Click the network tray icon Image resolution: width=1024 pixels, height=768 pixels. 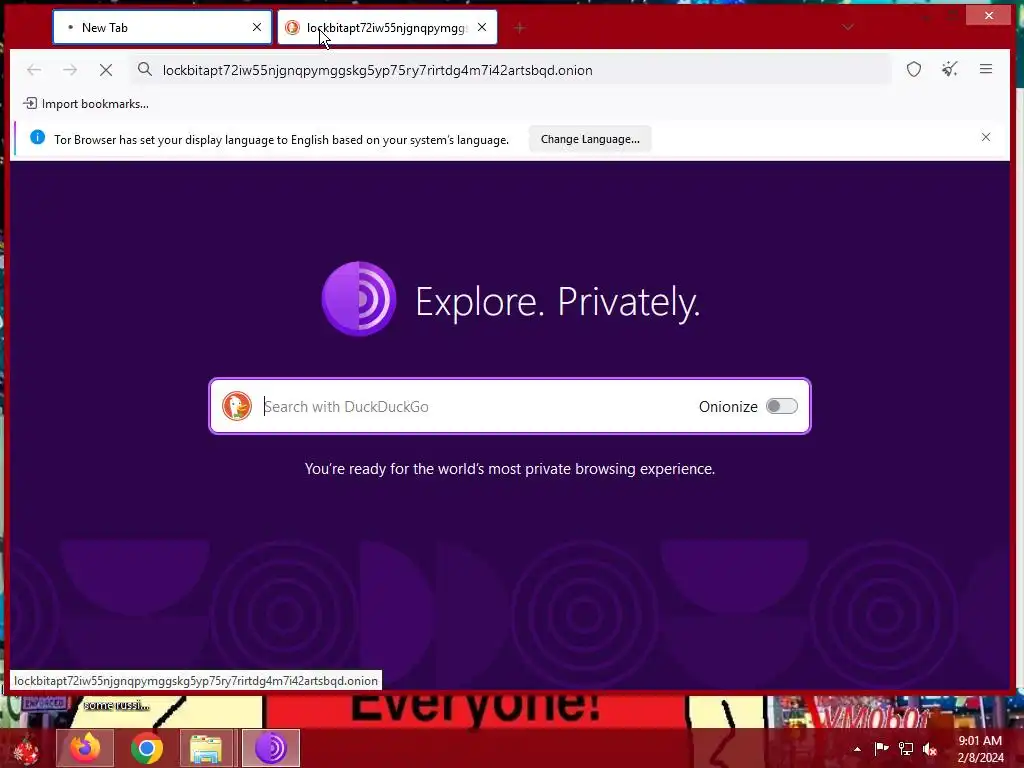906,748
